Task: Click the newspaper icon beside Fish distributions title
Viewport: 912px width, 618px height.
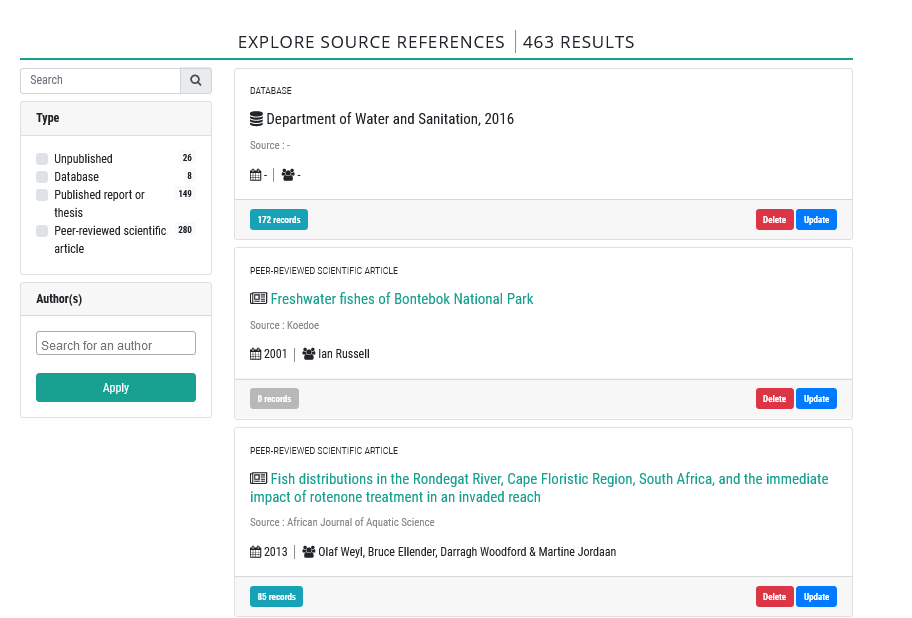Action: [x=258, y=478]
